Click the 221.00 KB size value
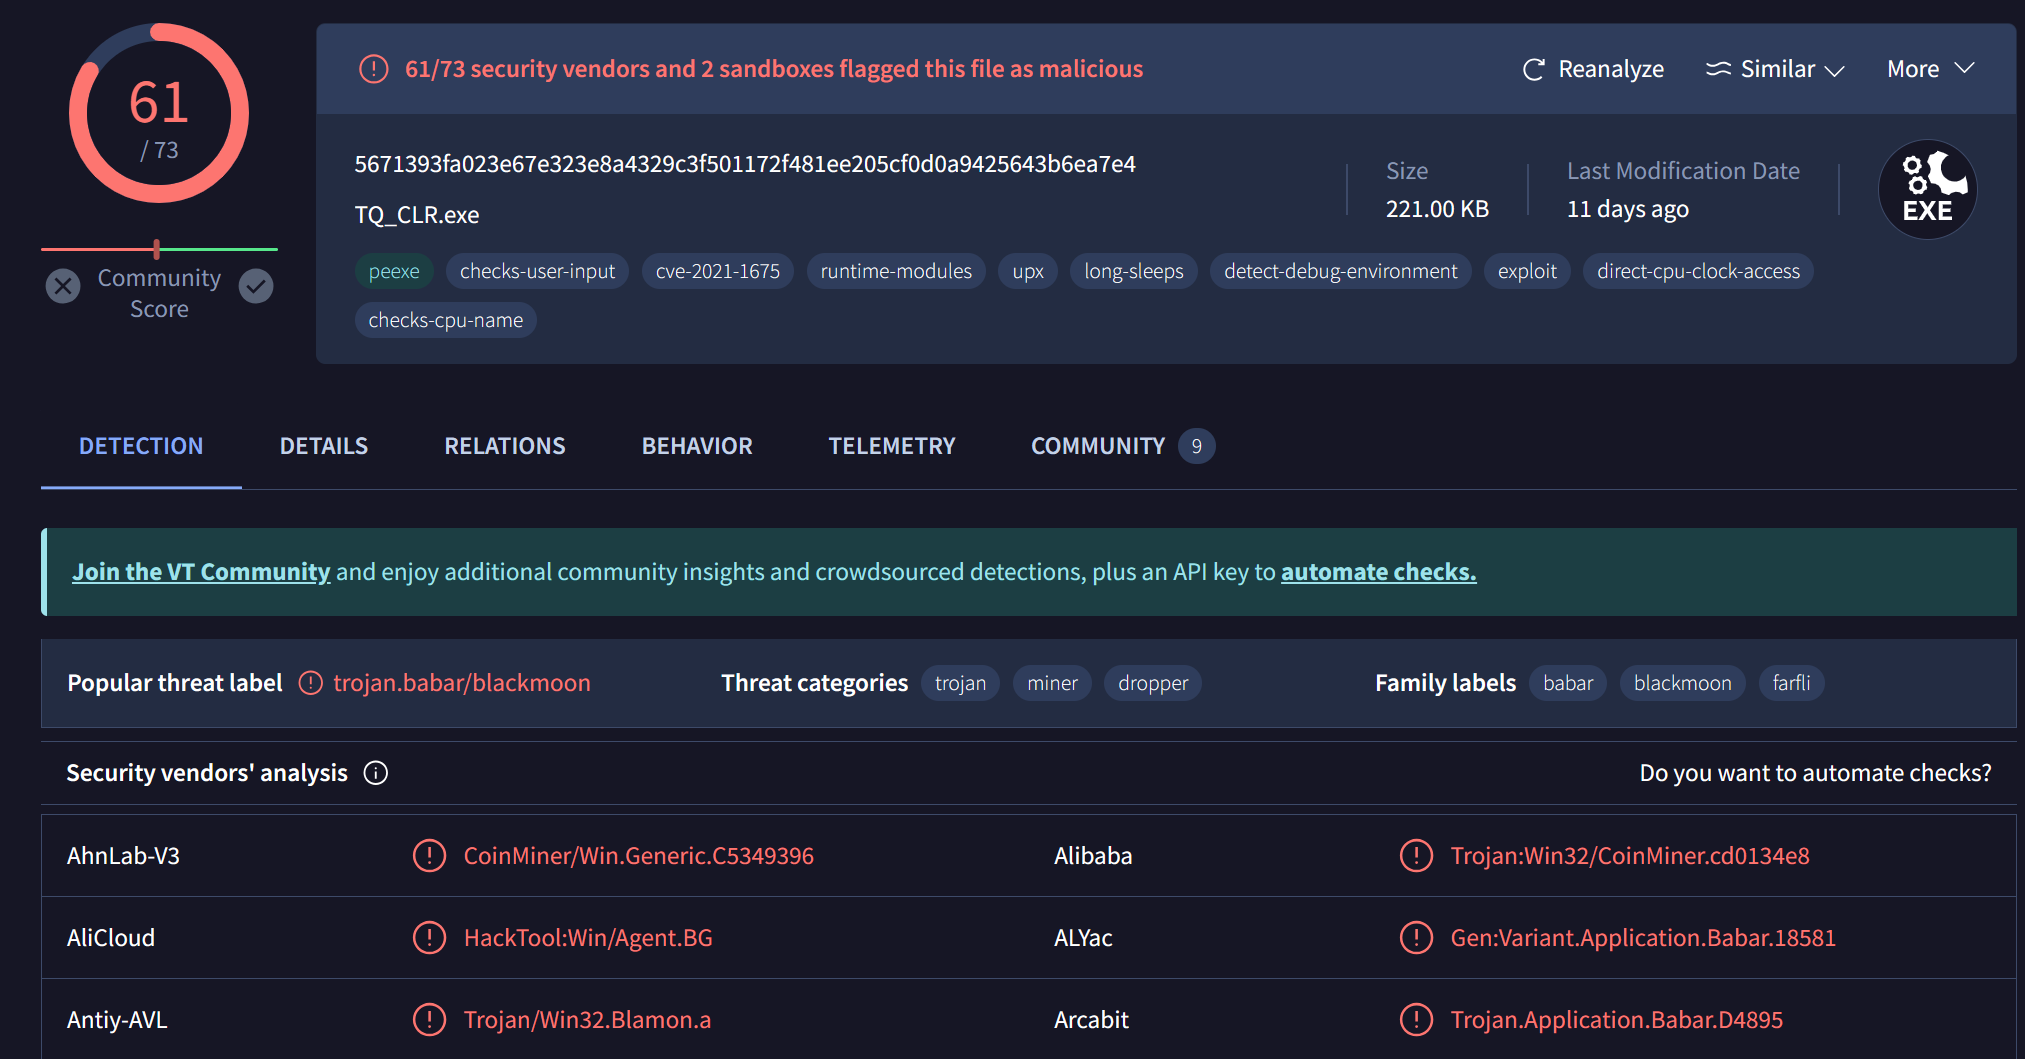2025x1059 pixels. click(1437, 209)
